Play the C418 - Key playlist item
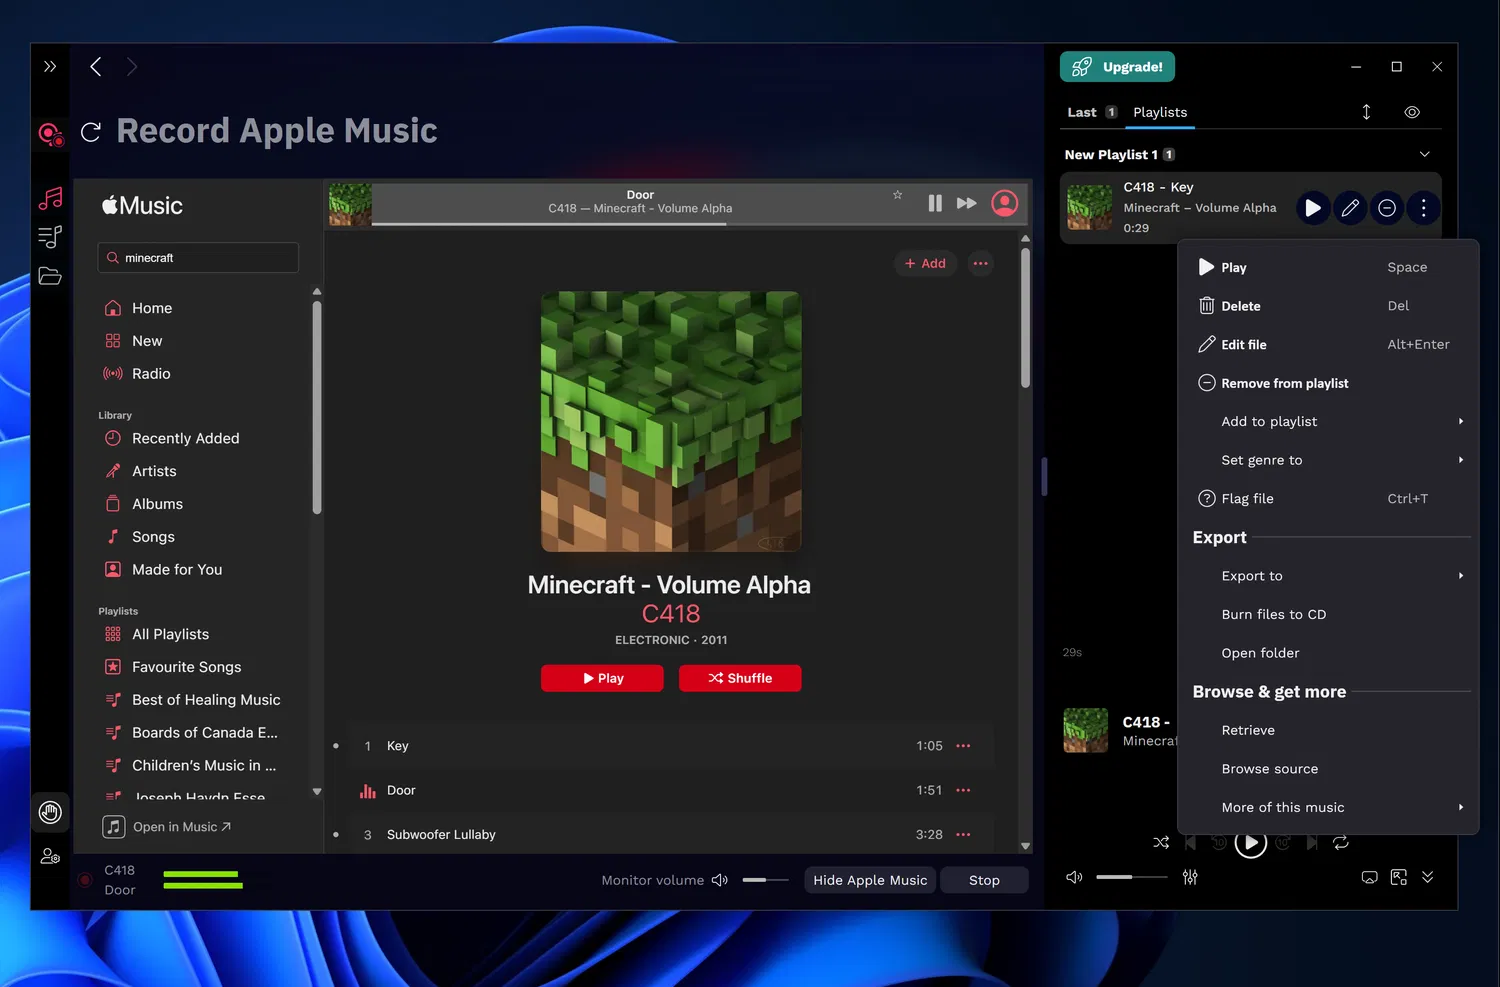This screenshot has height=987, width=1500. point(1313,208)
